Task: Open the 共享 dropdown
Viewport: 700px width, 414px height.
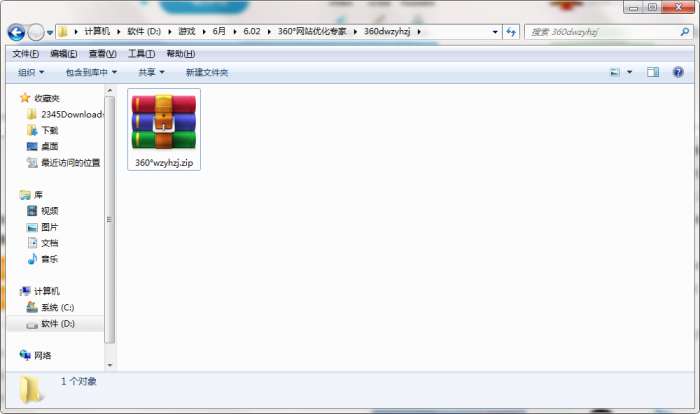Action: coord(151,72)
